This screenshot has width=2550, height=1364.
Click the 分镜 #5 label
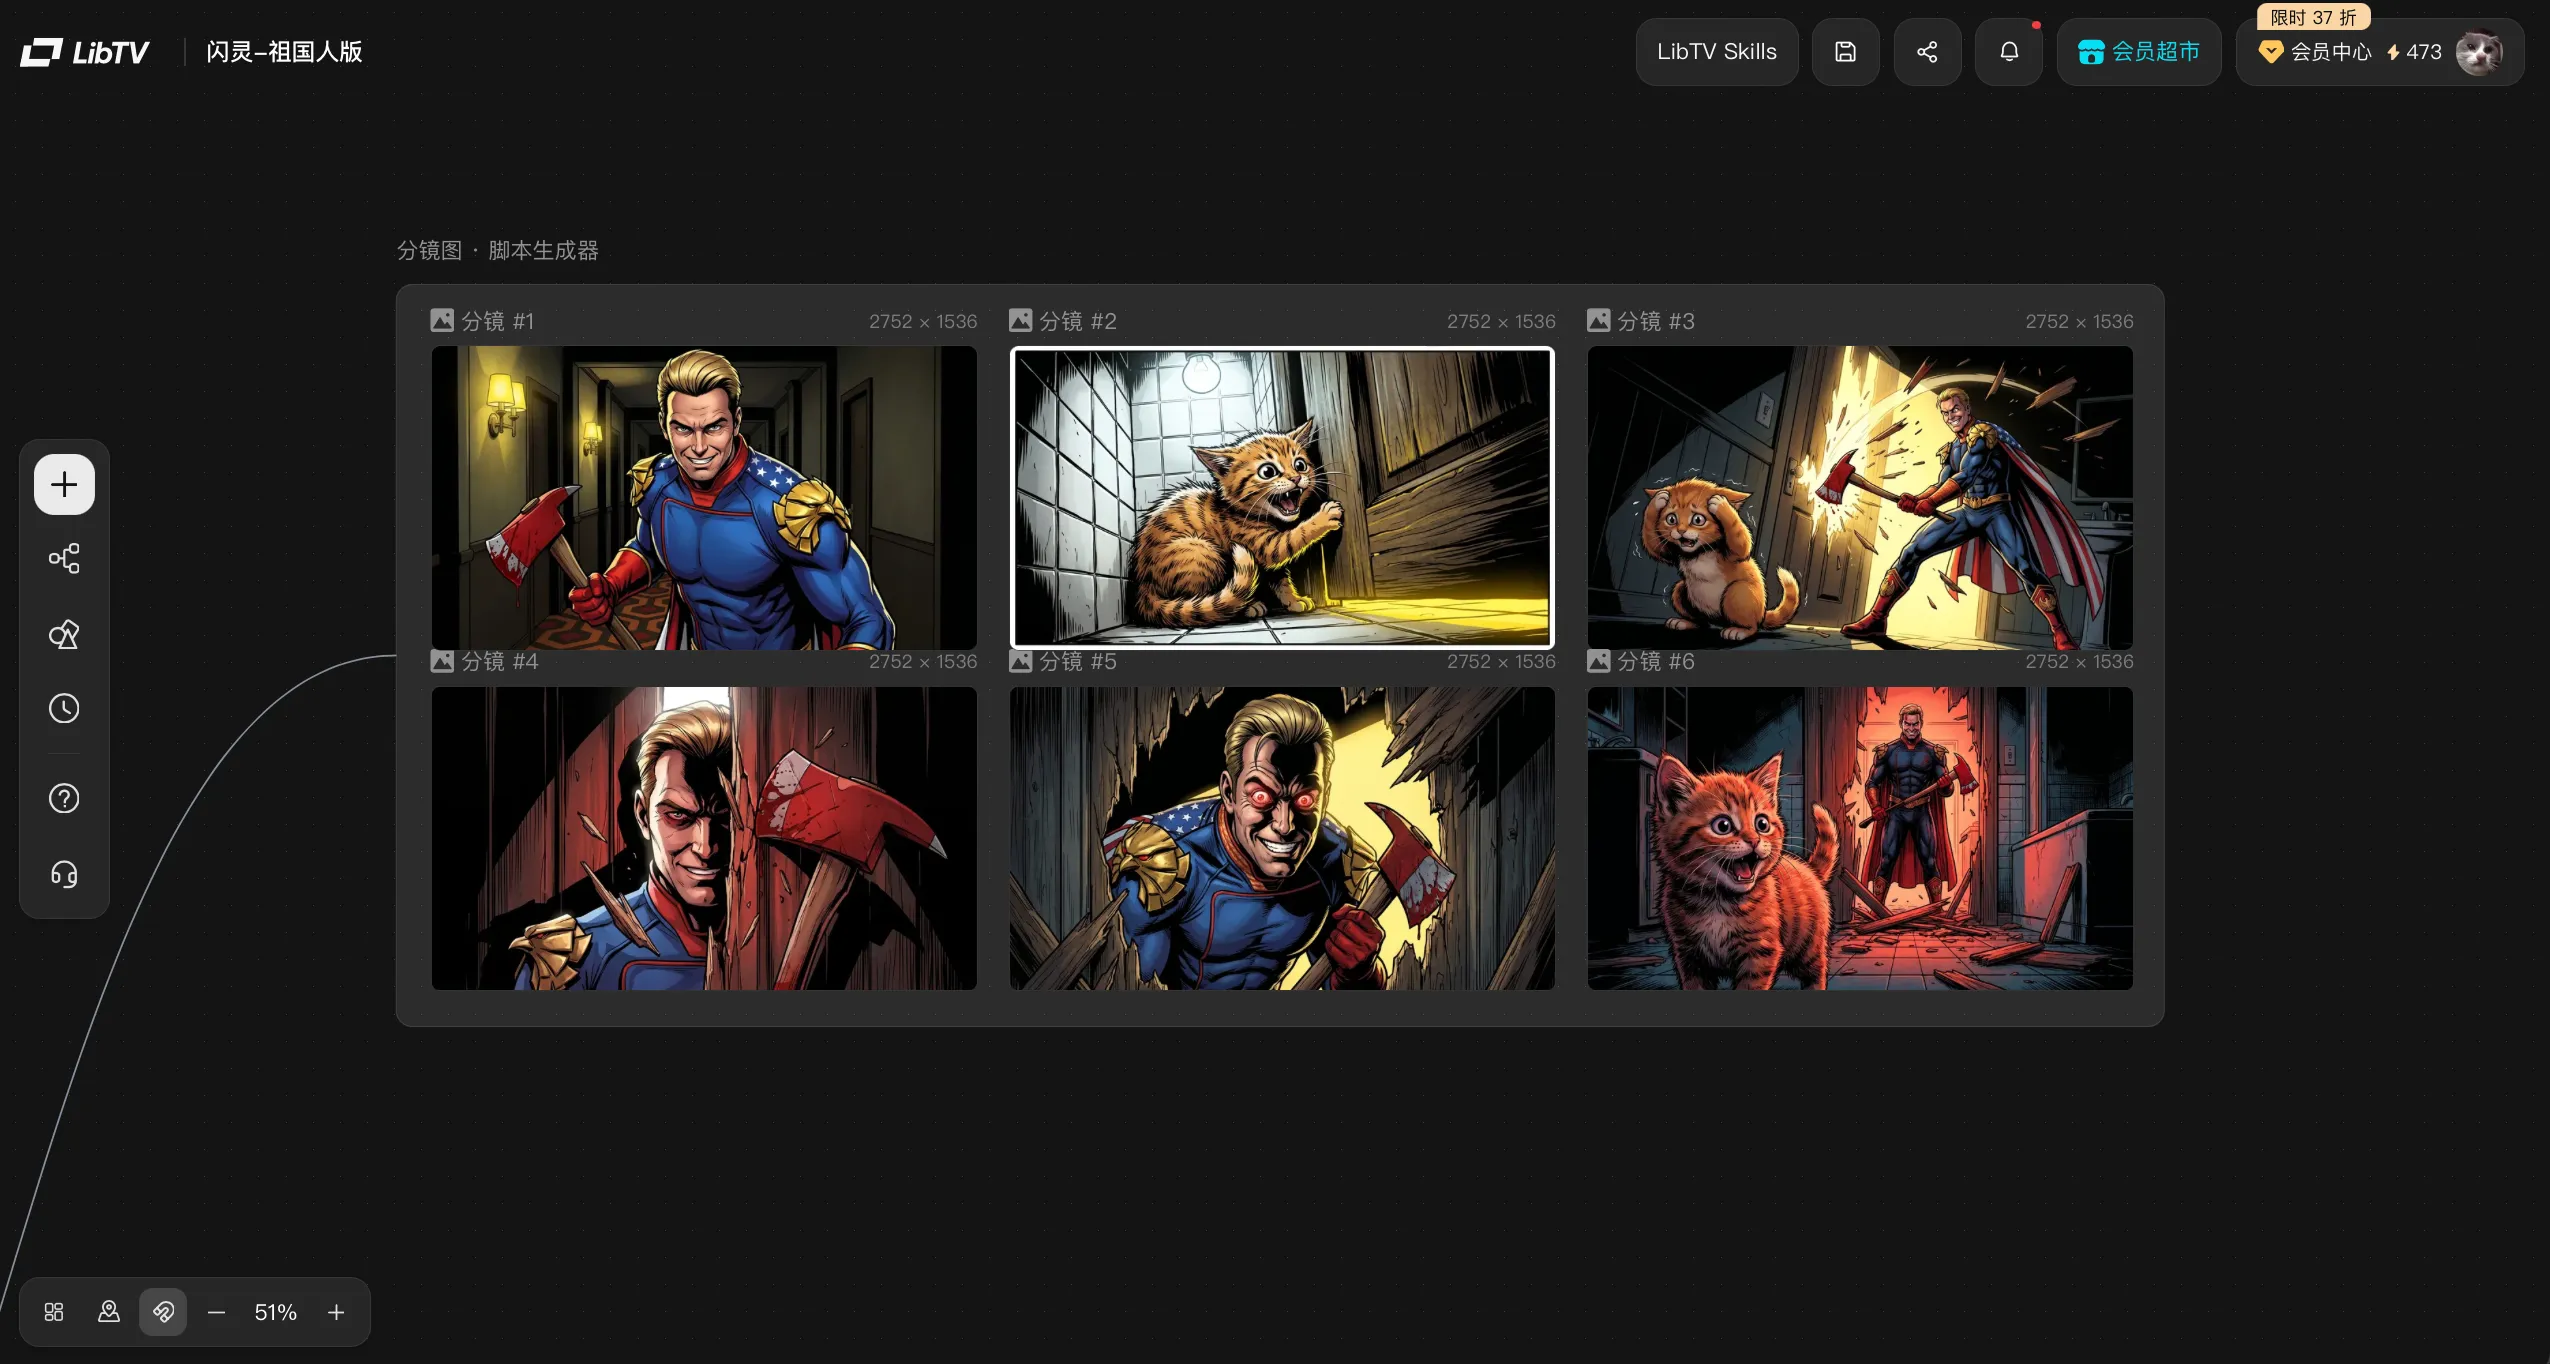(1077, 661)
